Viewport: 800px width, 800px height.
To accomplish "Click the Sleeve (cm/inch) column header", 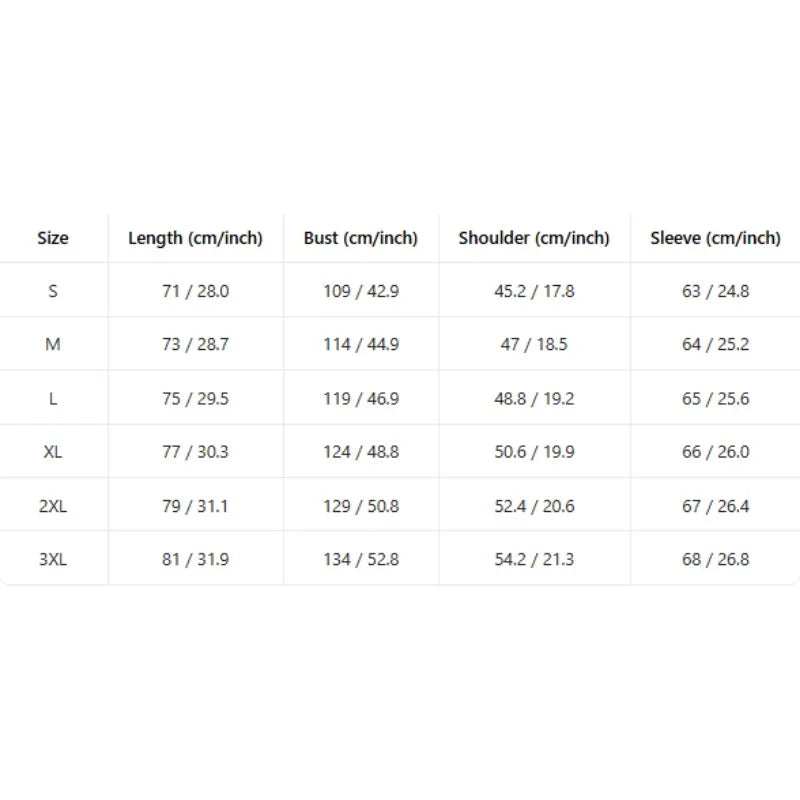I will click(715, 238).
